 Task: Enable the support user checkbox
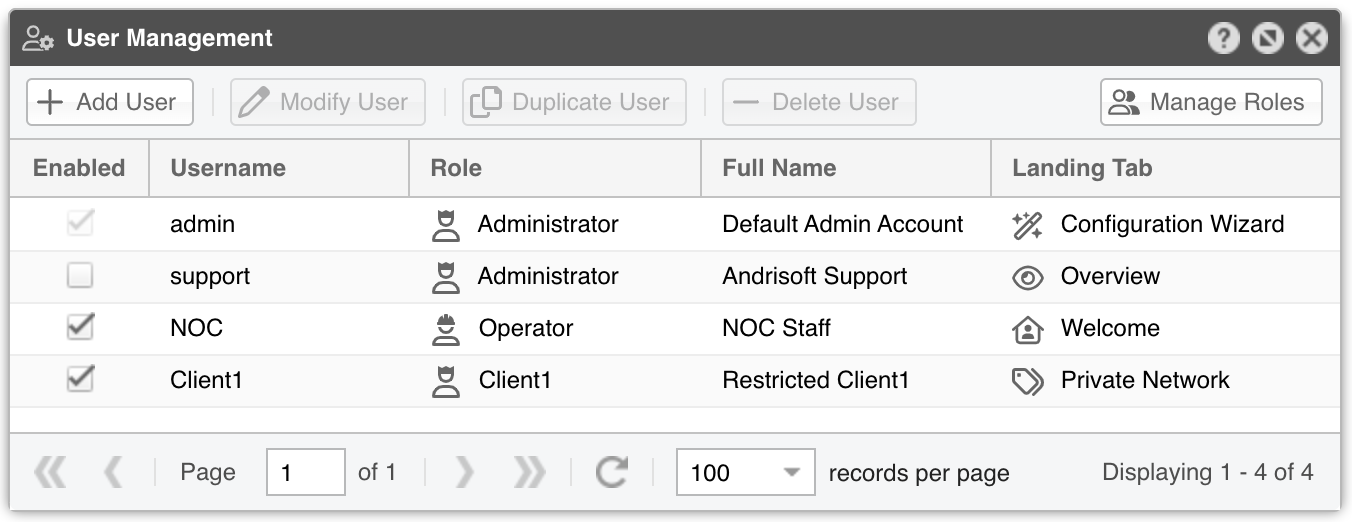80,276
